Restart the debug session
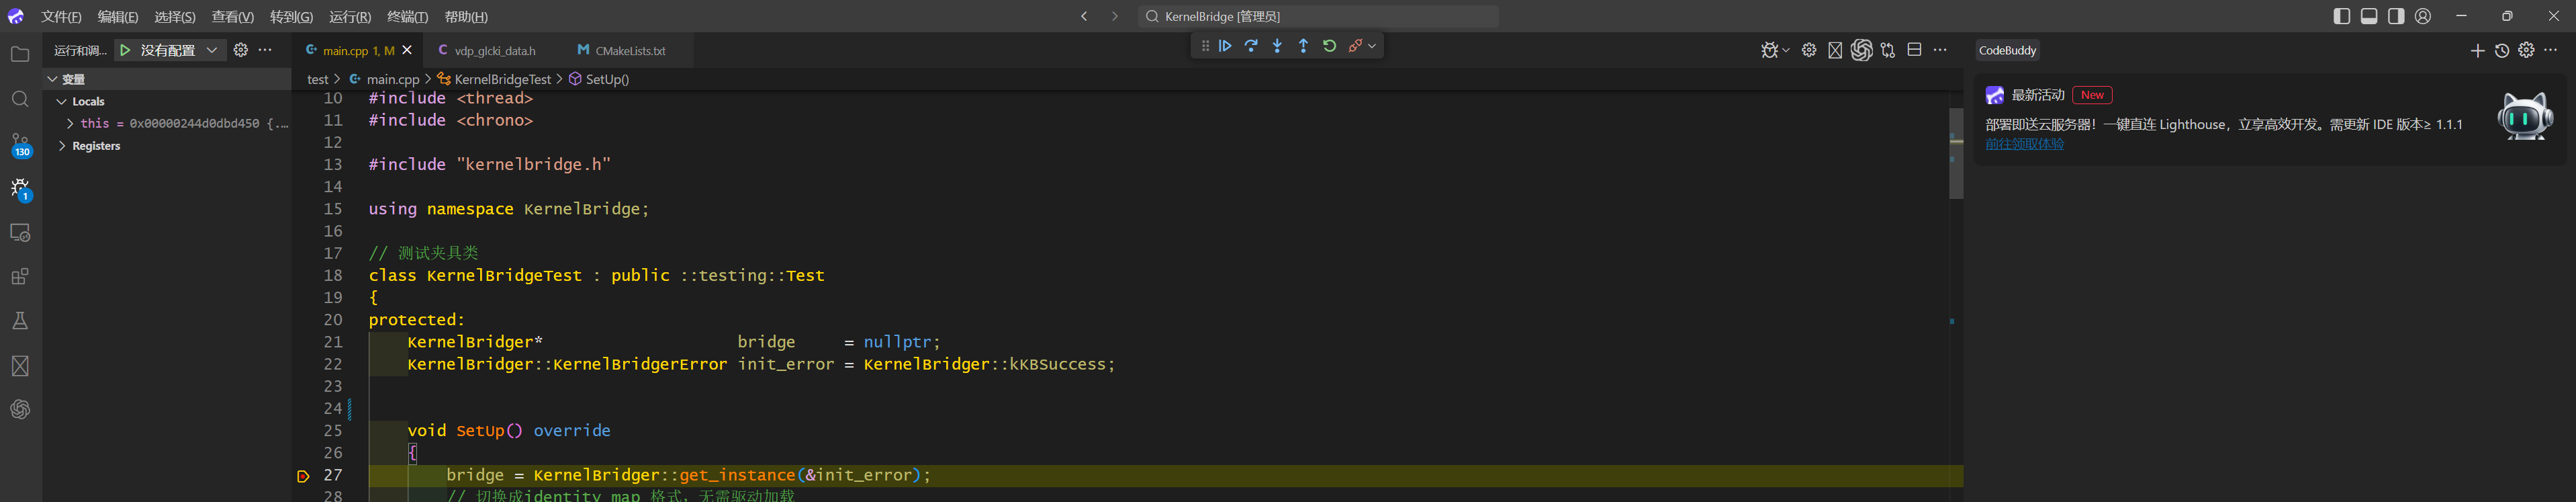Screen dimensions: 2576x502 [x=1329, y=46]
